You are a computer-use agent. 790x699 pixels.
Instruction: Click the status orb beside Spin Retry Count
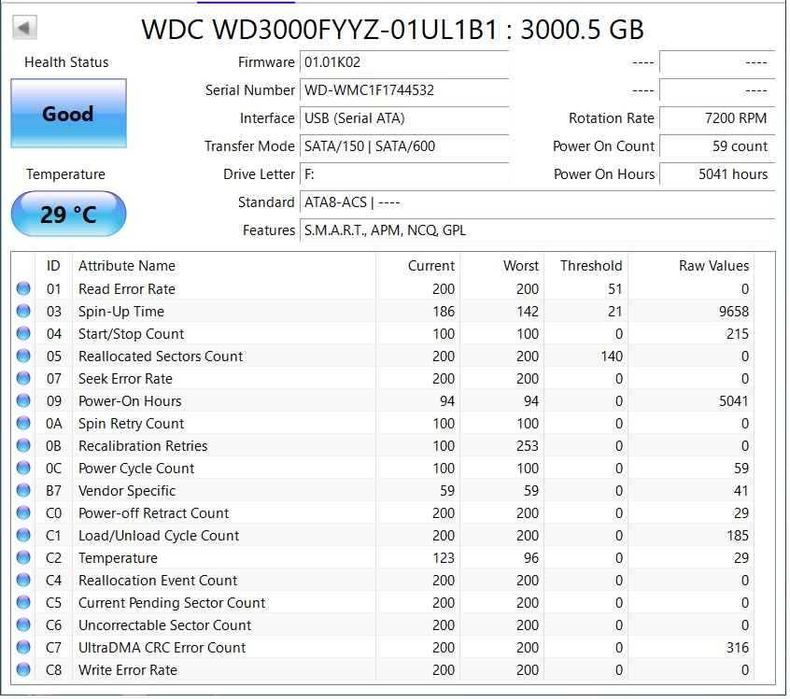point(23,423)
